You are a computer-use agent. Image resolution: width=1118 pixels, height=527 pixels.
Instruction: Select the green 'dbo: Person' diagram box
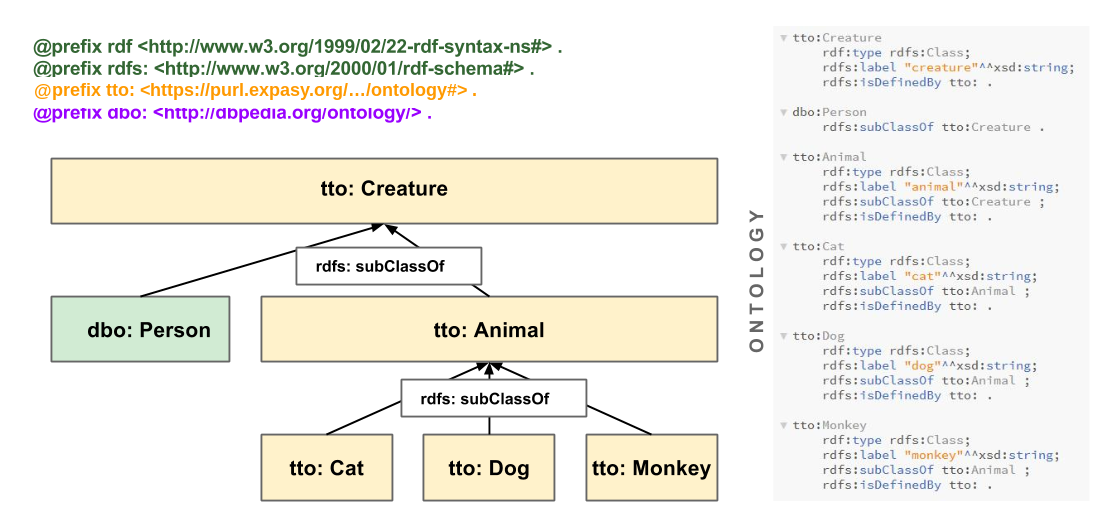pos(140,329)
